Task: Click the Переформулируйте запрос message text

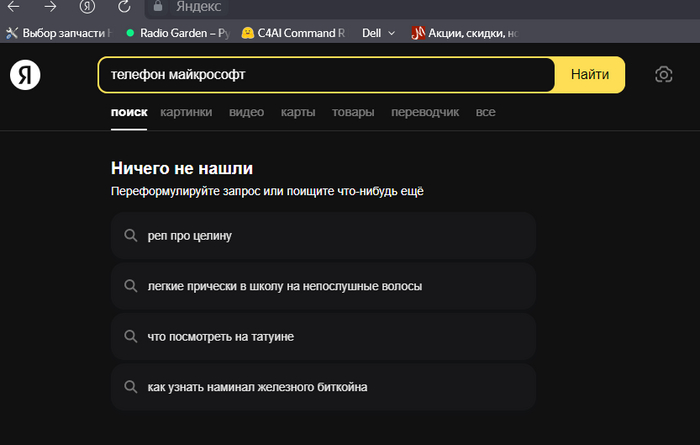Action: [267, 191]
